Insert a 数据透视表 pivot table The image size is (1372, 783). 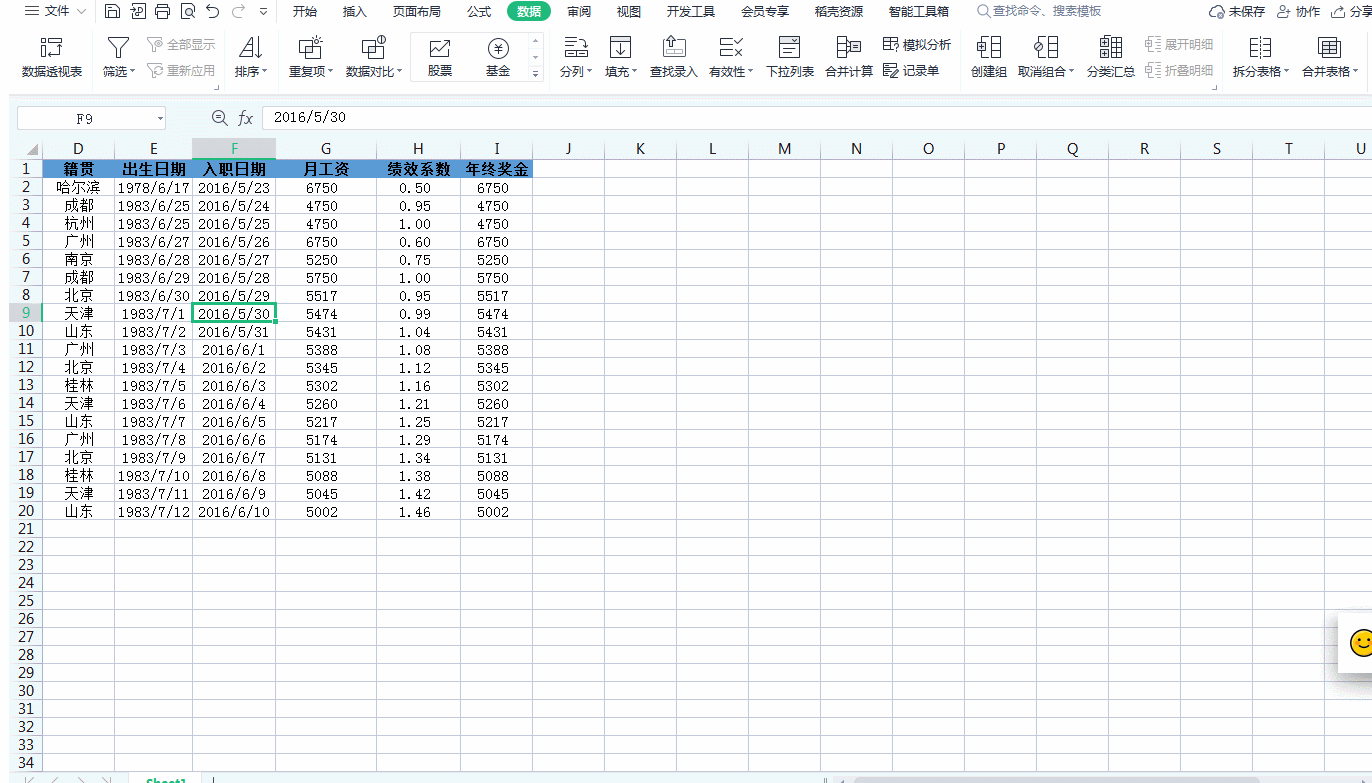pyautogui.click(x=52, y=58)
